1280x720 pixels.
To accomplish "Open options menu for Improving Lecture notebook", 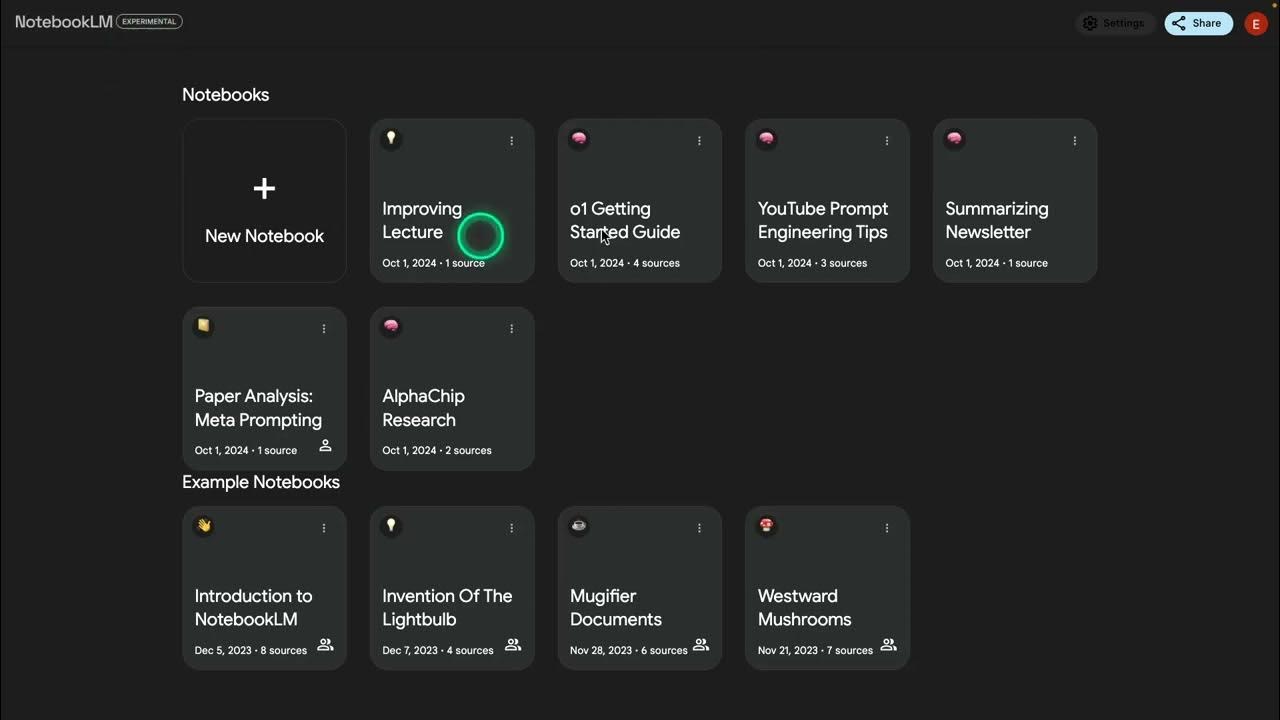I will (511, 141).
